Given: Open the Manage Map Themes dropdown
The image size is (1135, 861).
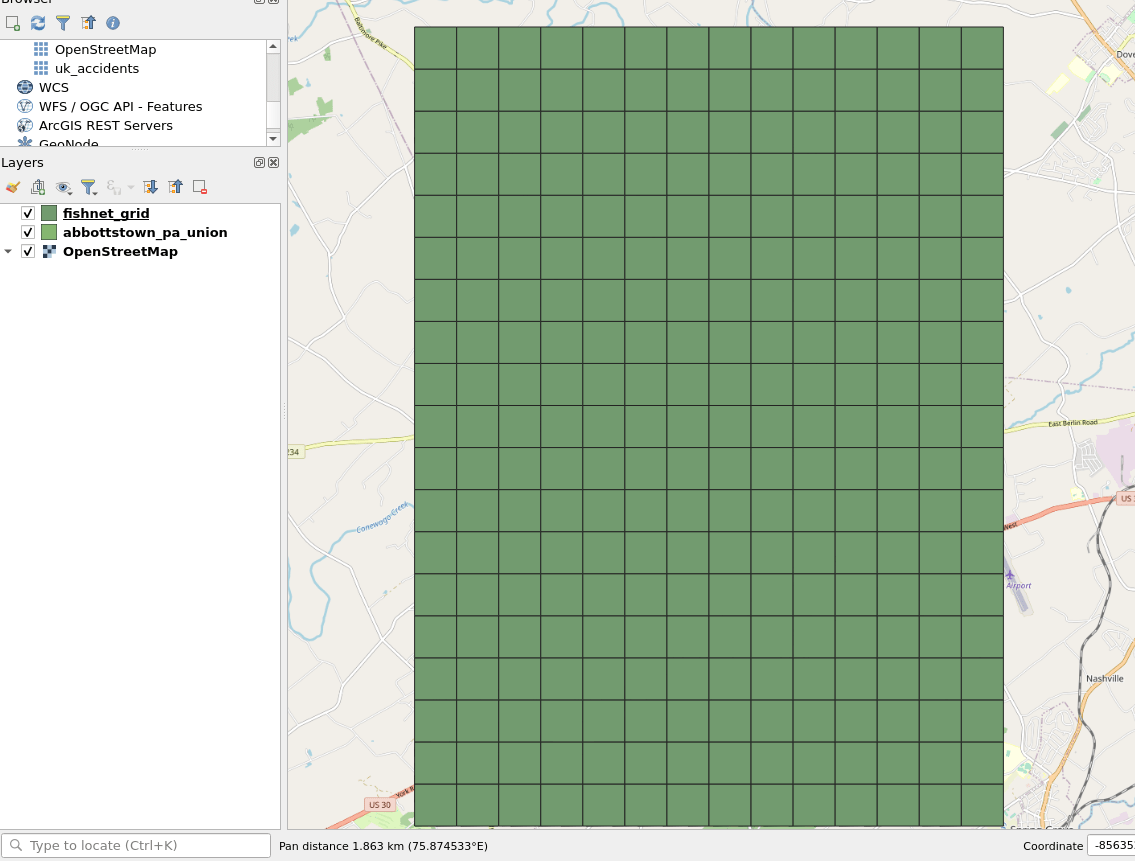Looking at the screenshot, I should click(x=64, y=187).
